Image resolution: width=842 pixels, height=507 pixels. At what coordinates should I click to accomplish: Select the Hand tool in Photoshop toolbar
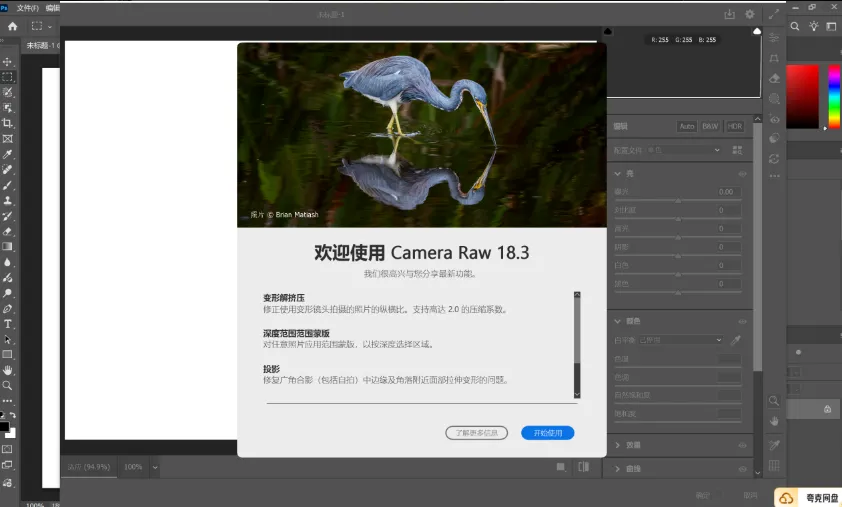[8, 370]
